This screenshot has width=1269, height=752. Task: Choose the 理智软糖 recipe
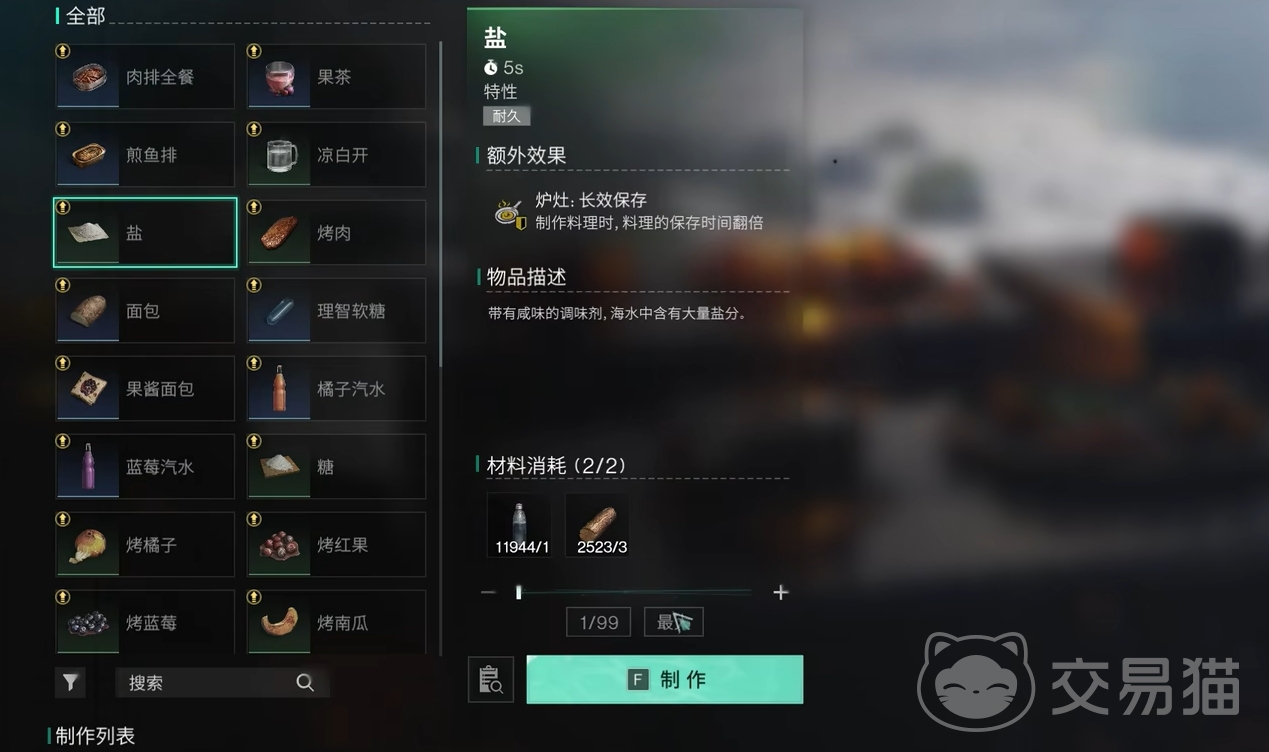click(337, 310)
